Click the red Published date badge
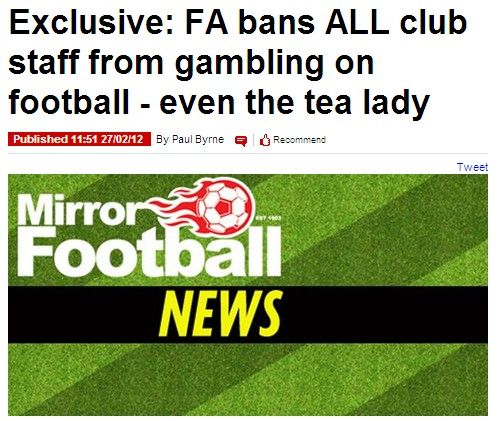The image size is (498, 421). click(x=79, y=139)
